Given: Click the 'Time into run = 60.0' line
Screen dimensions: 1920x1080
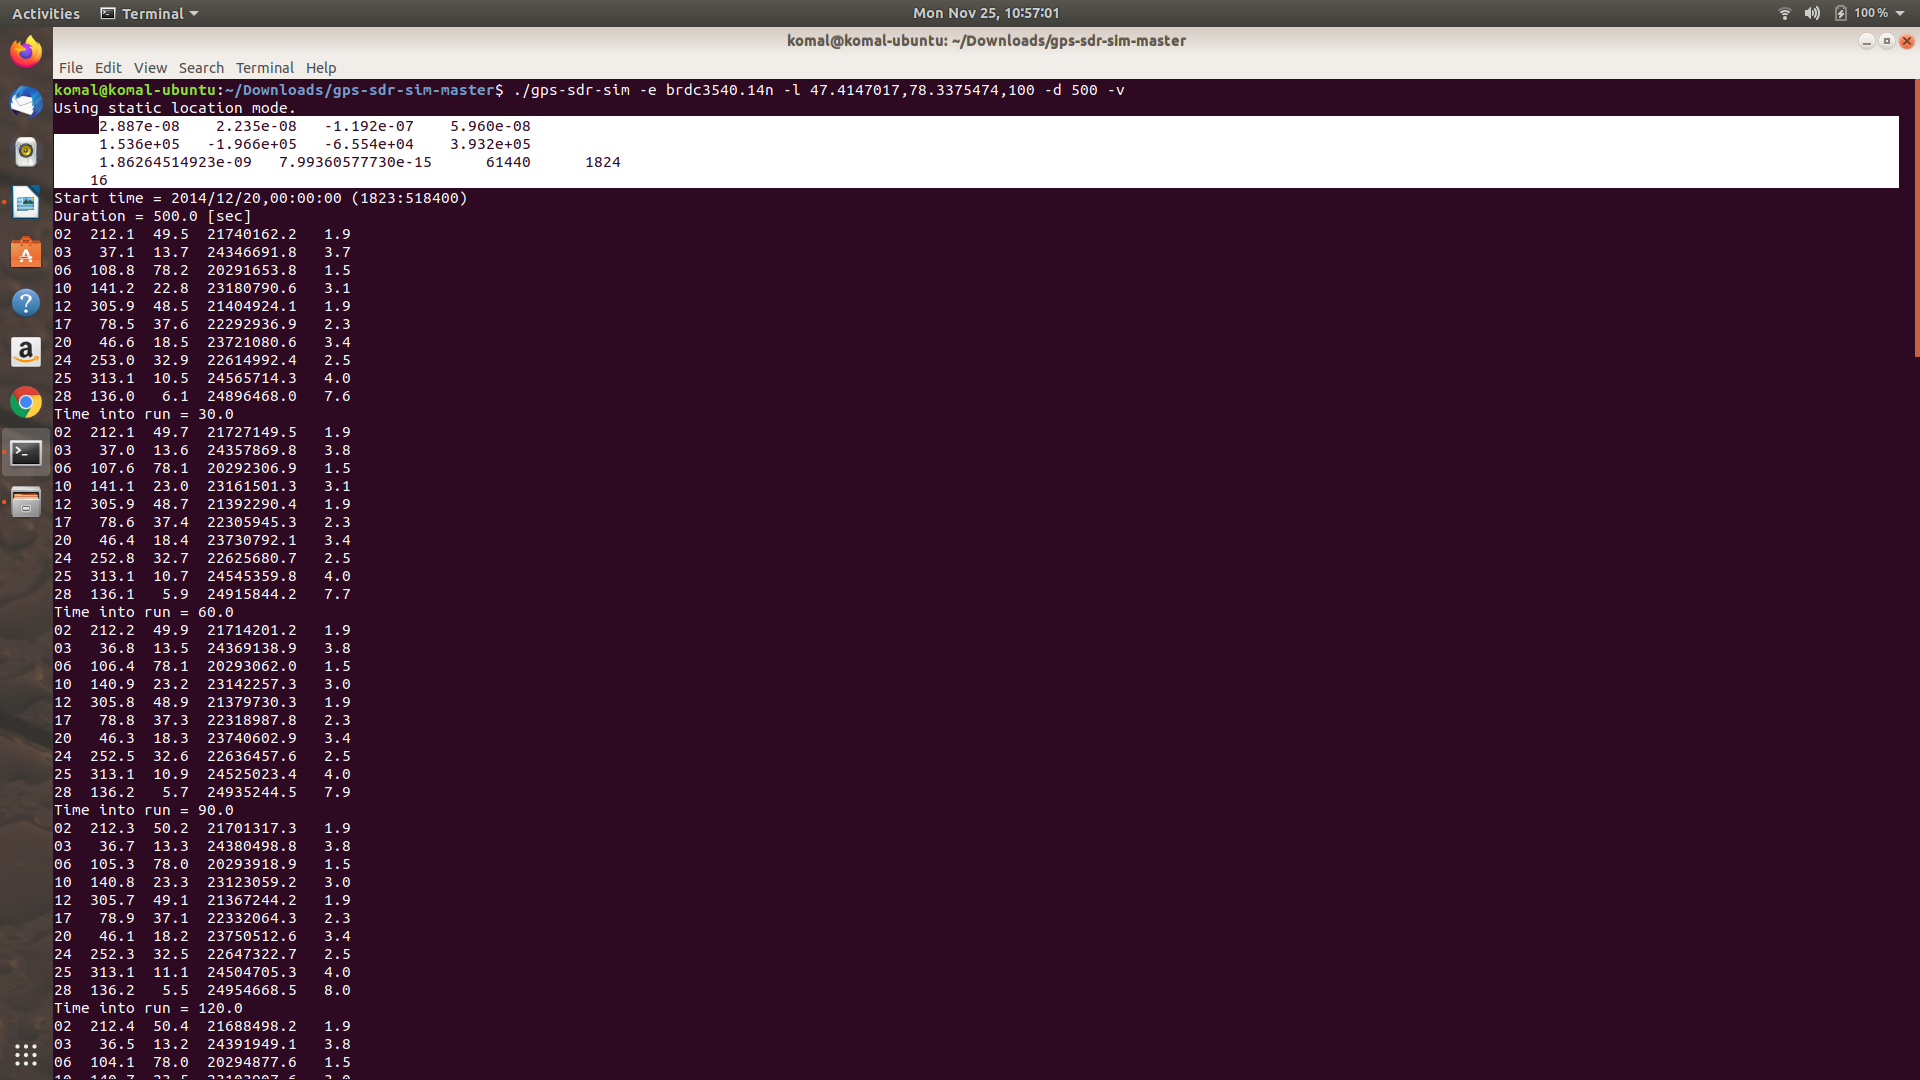Looking at the screenshot, I should point(144,612).
